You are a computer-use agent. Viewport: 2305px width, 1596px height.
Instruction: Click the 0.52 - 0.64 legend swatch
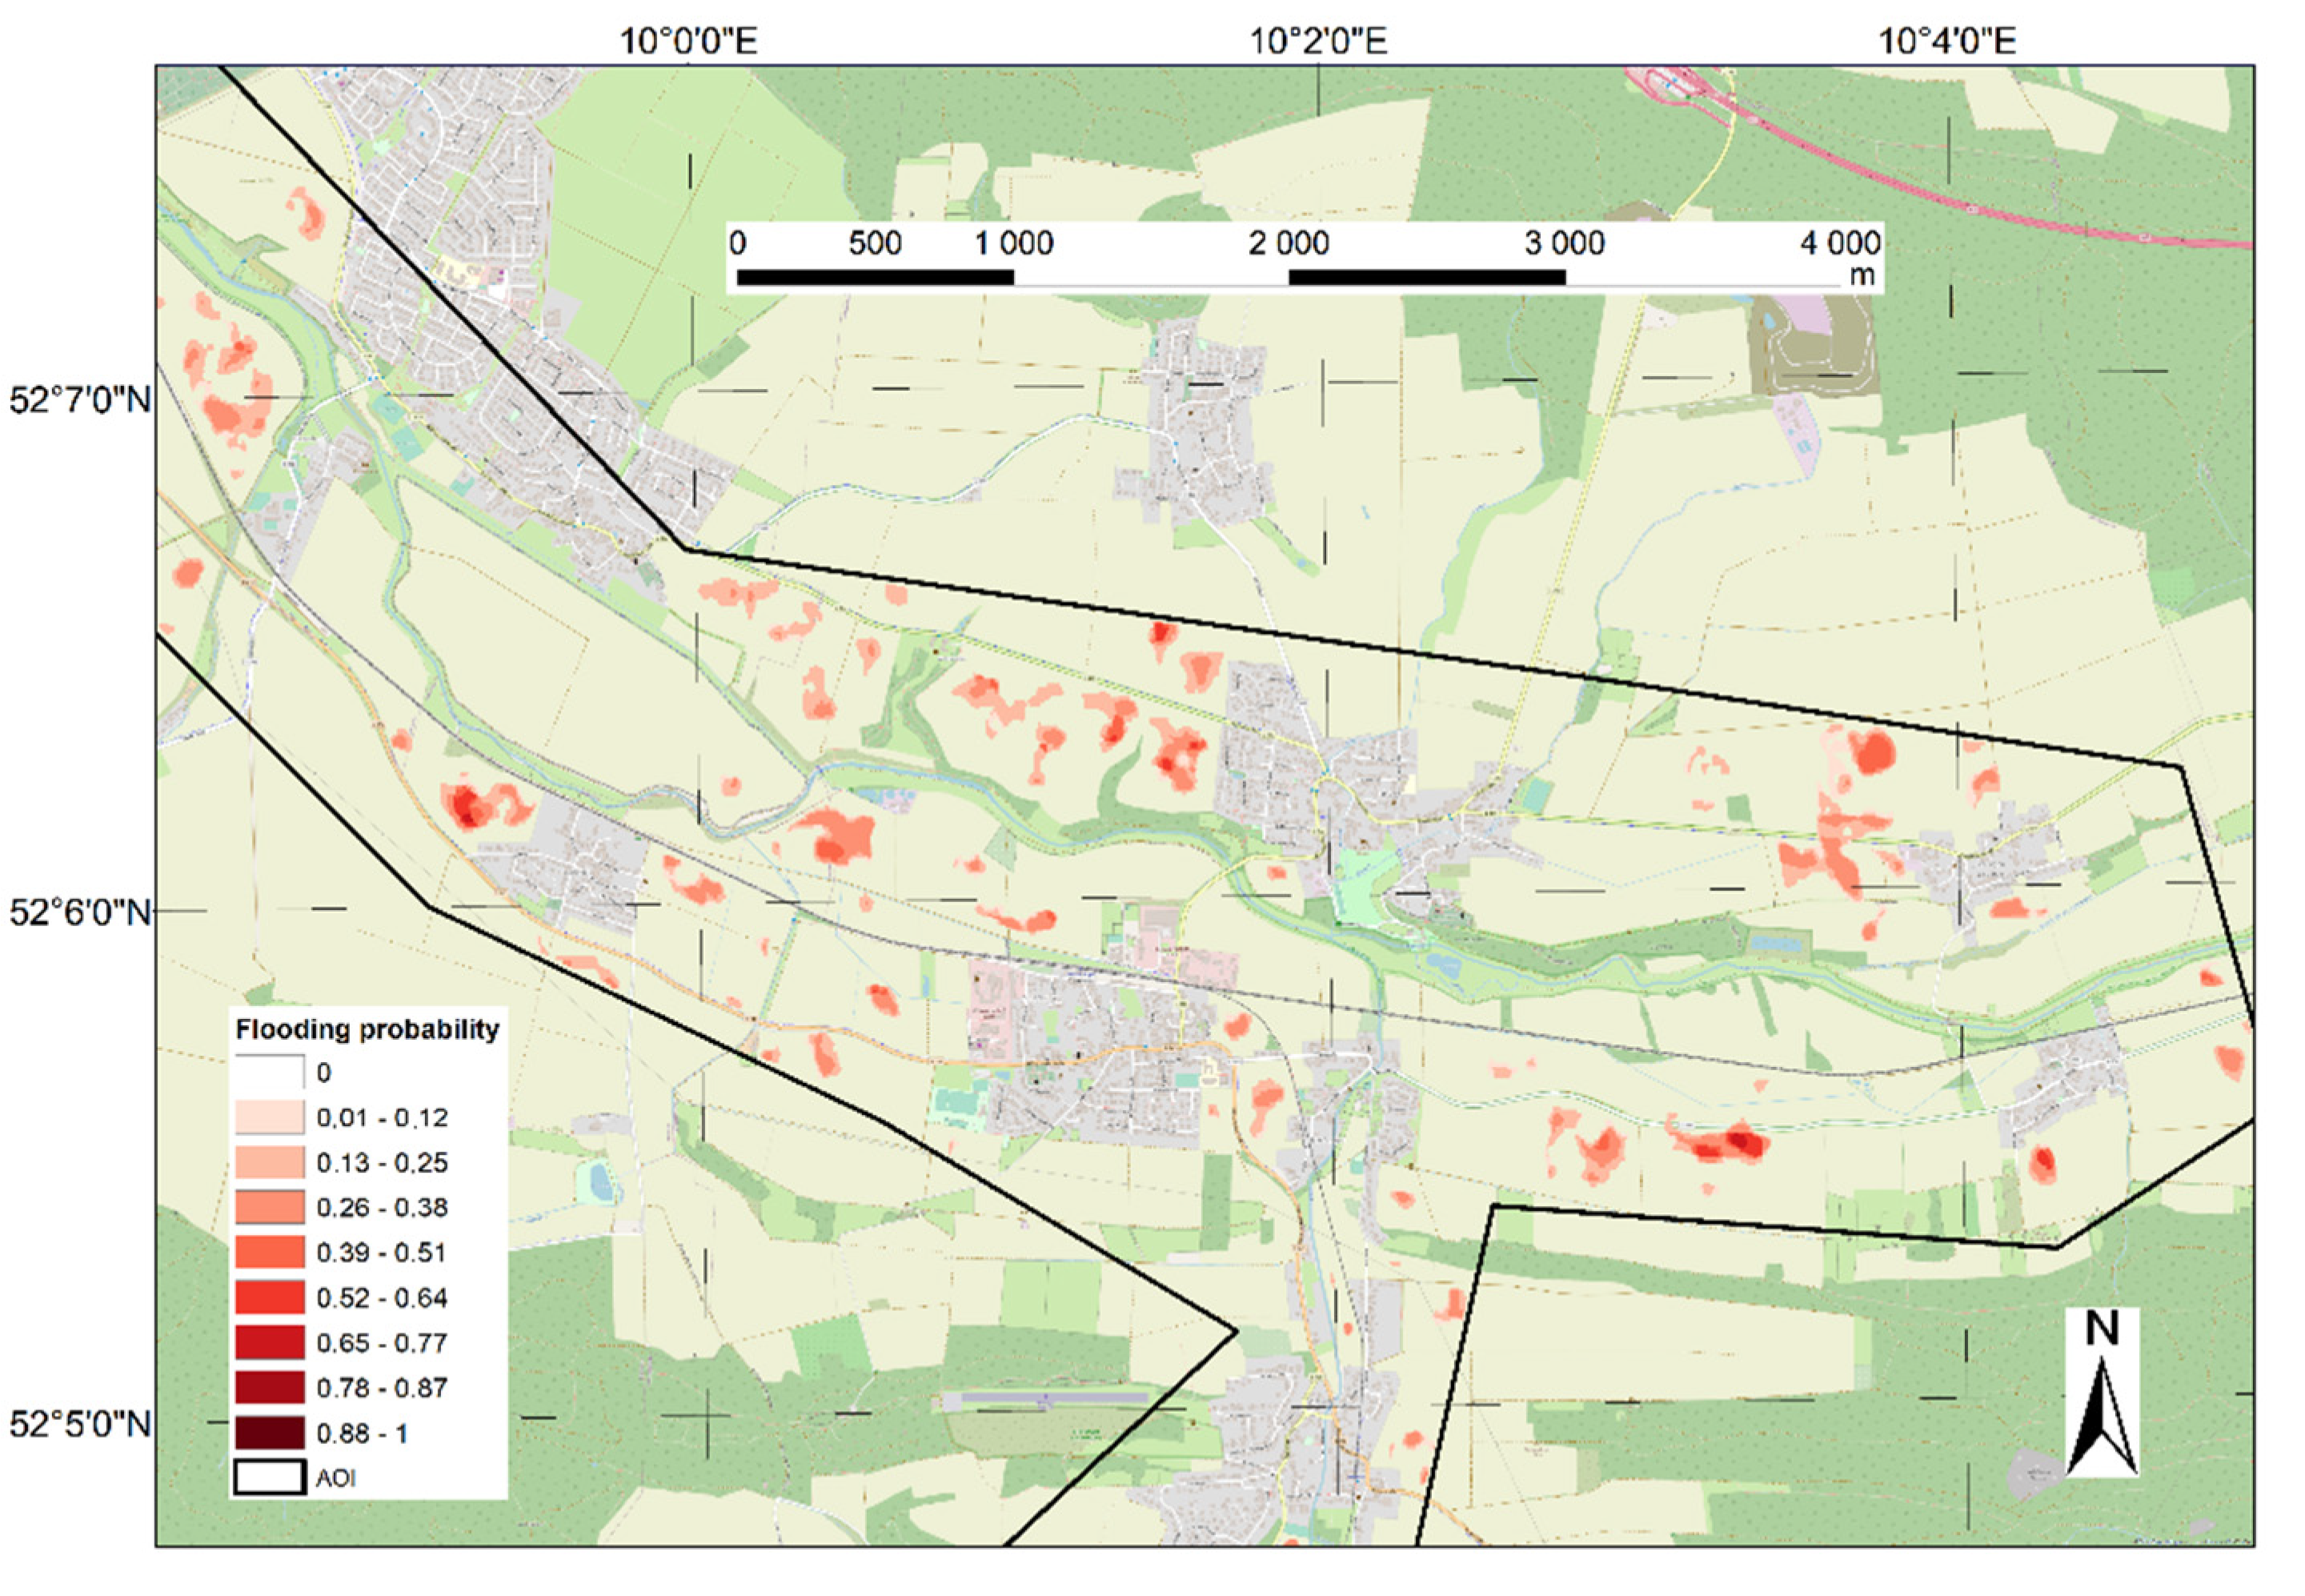coord(269,1297)
